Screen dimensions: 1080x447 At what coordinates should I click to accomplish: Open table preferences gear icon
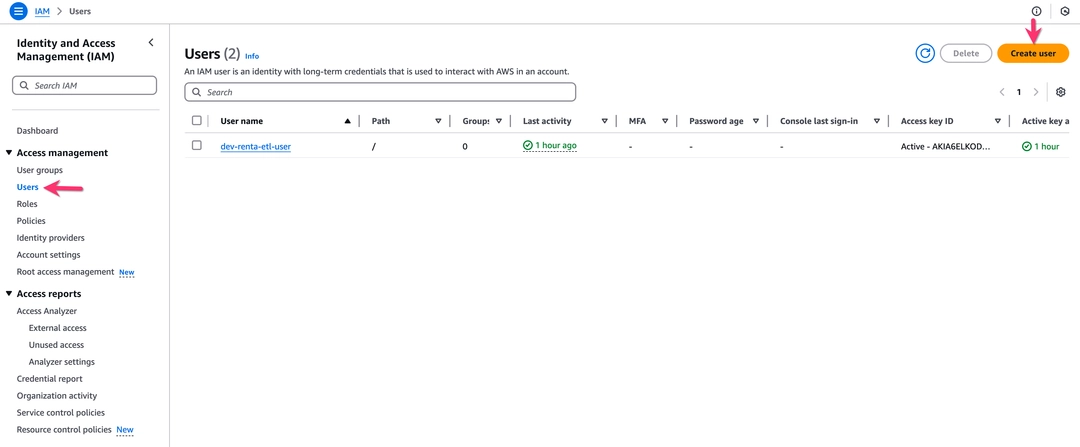point(1061,92)
